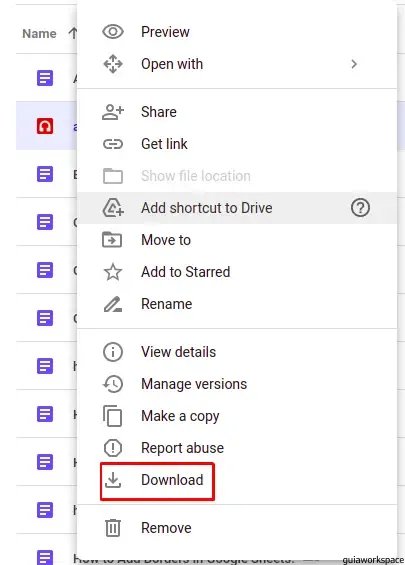This screenshot has width=405, height=565.
Task: Select Download from the context menu
Action: point(237,480)
